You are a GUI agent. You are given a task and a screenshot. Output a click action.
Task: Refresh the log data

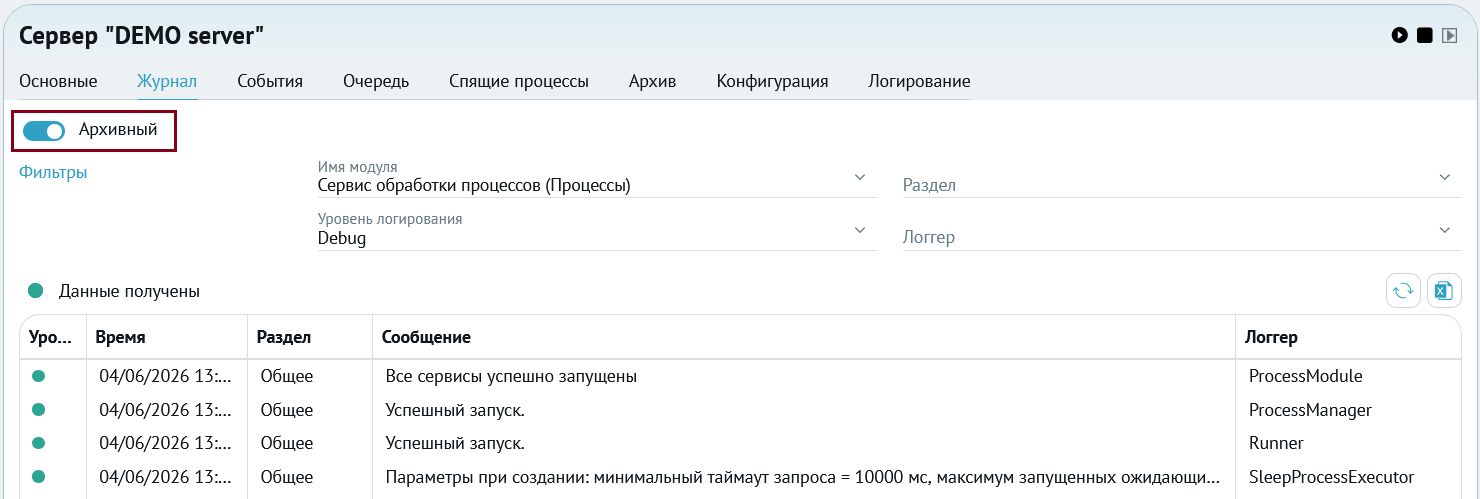[1403, 291]
